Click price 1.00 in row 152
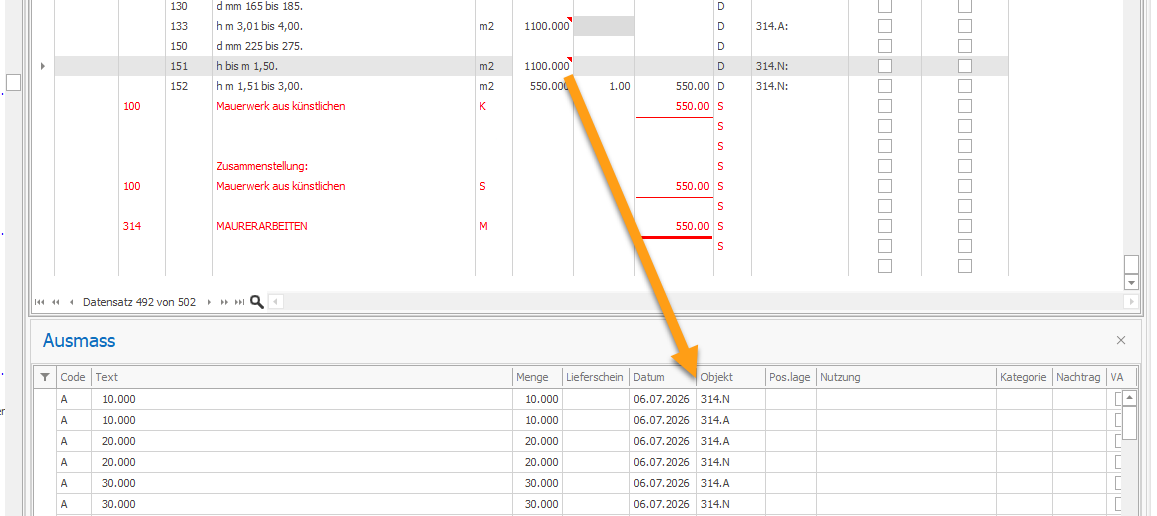Viewport: 1157px width, 516px height. point(619,86)
